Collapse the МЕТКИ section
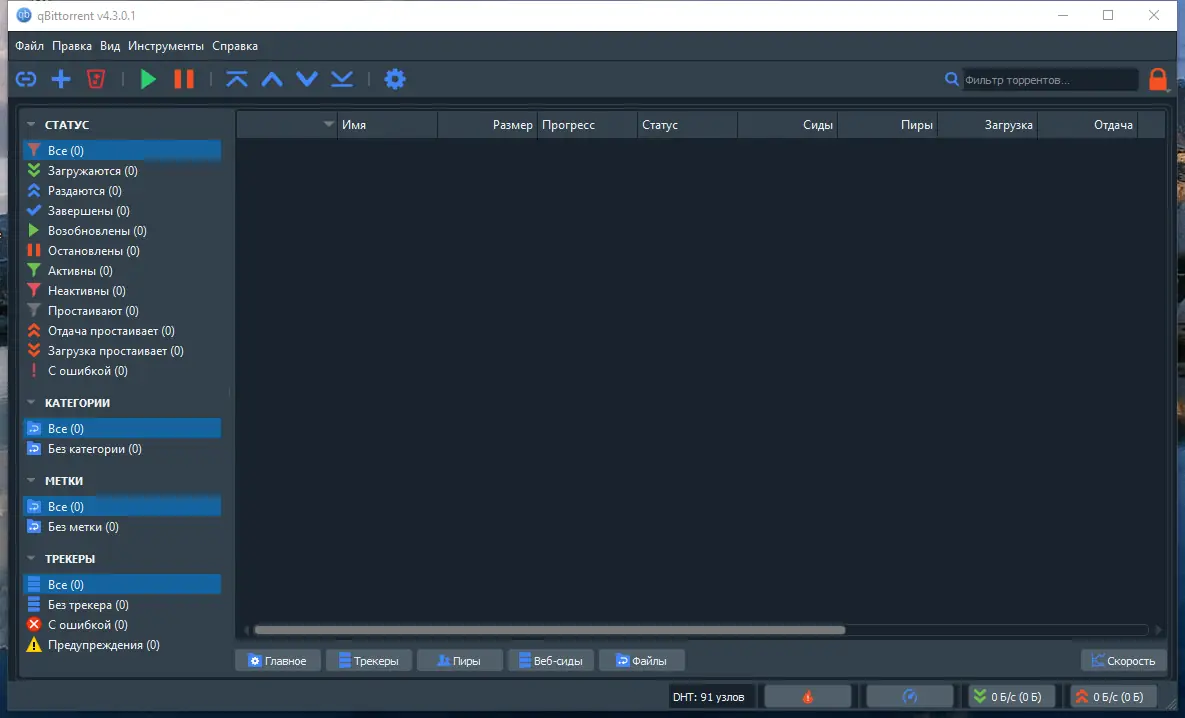The width and height of the screenshot is (1185, 718). [x=31, y=481]
